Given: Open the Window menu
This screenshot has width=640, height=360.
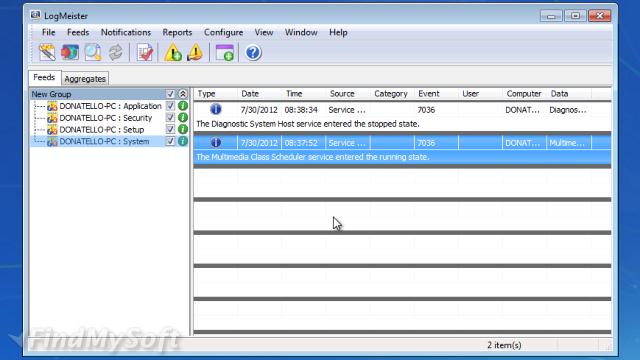Looking at the screenshot, I should click(x=301, y=32).
